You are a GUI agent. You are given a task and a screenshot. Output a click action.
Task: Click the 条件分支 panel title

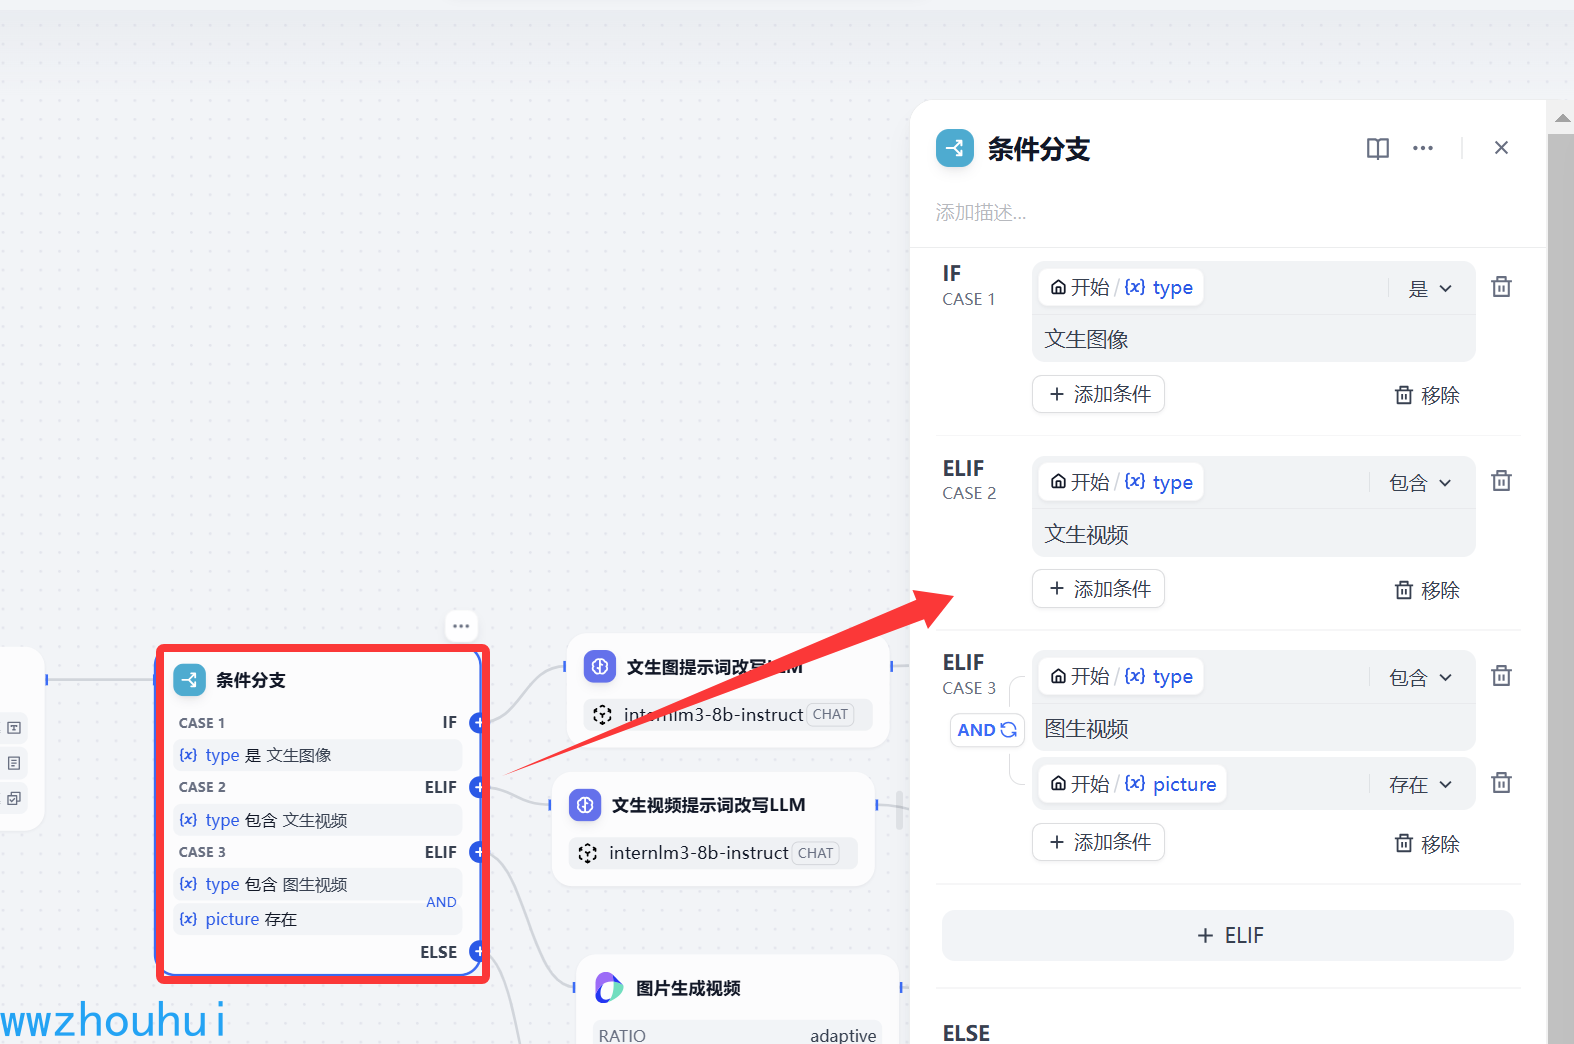tap(1039, 149)
